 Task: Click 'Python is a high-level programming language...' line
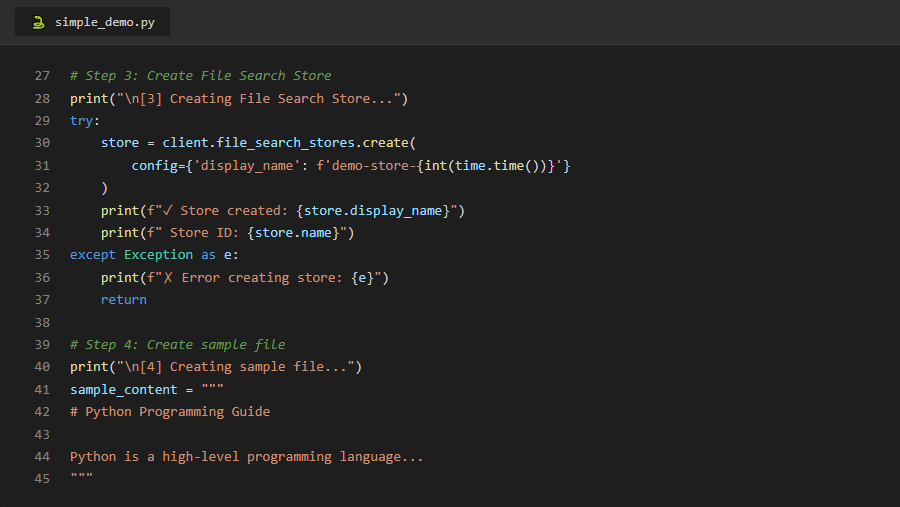point(247,457)
